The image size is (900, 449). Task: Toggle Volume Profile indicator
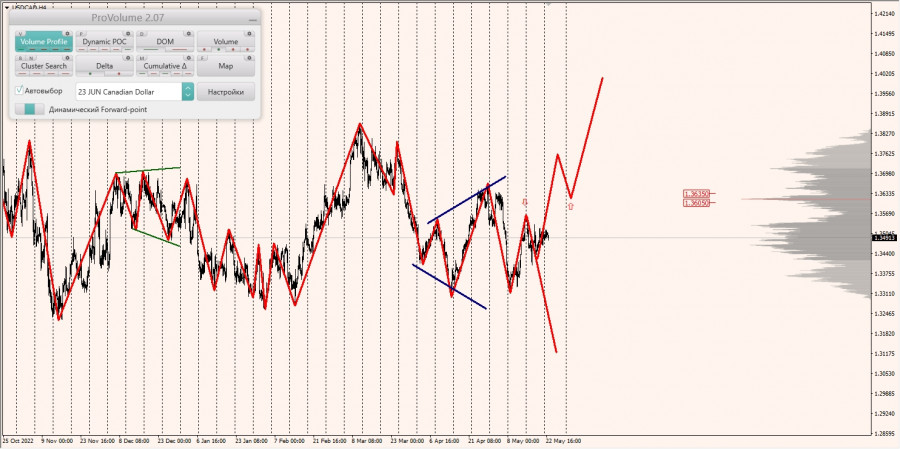click(x=44, y=42)
